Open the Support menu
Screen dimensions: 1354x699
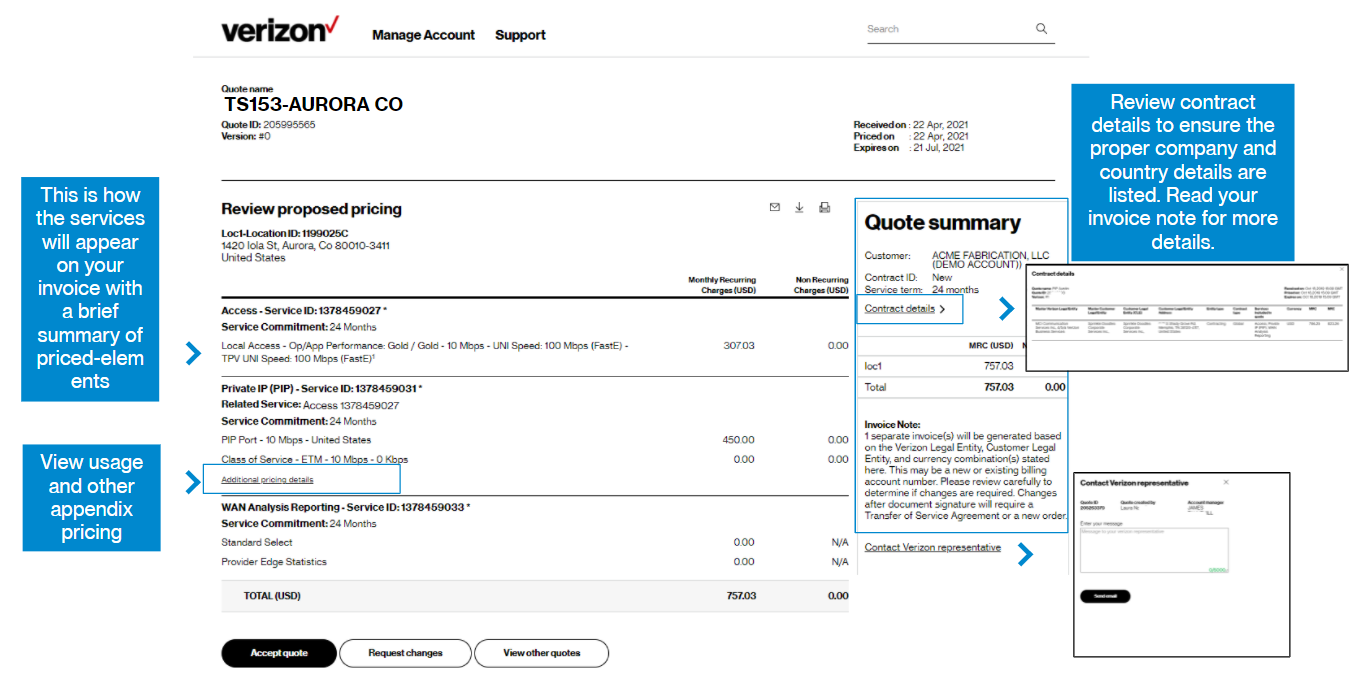pos(520,35)
